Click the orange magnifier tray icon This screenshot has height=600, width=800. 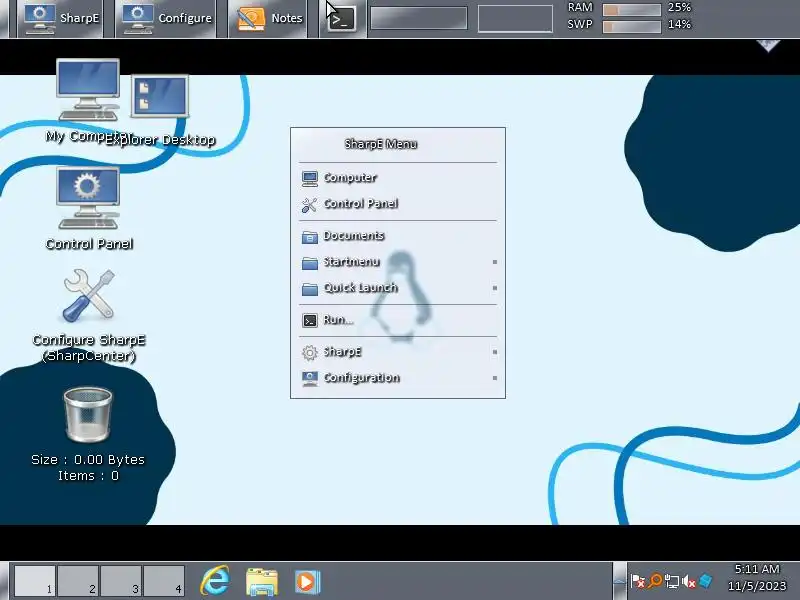tap(655, 581)
